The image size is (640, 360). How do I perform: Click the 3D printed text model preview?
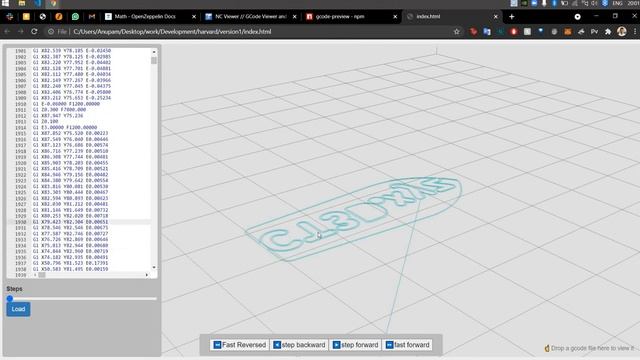click(x=353, y=218)
